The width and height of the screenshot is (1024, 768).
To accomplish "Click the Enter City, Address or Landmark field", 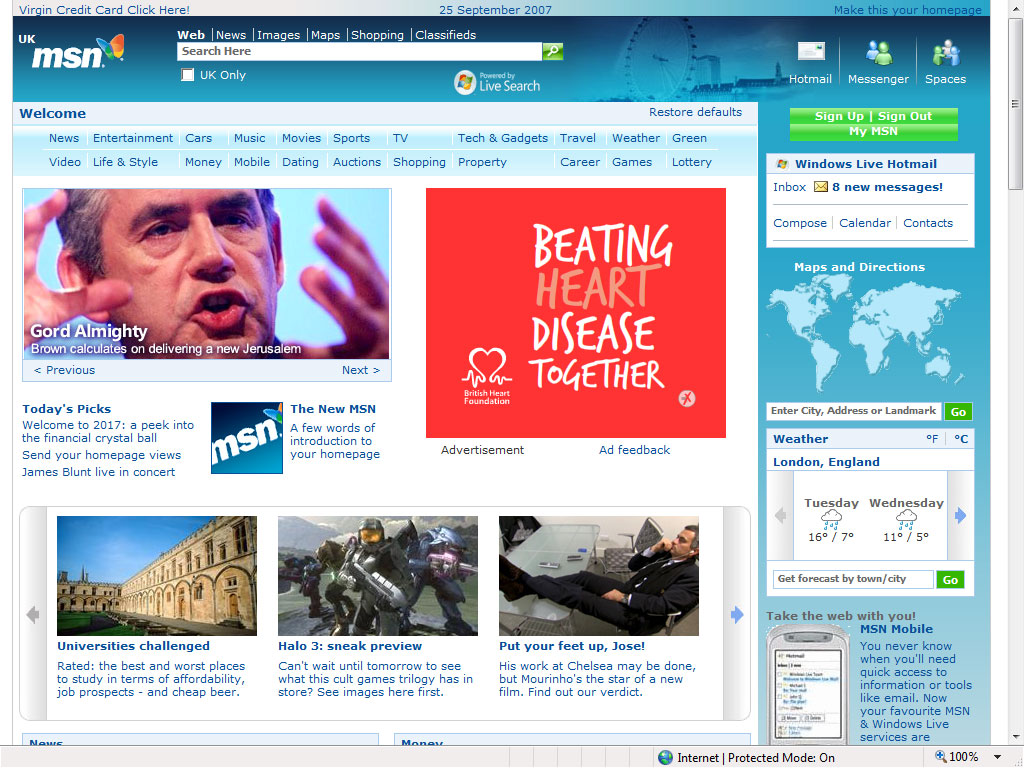I will 854,411.
